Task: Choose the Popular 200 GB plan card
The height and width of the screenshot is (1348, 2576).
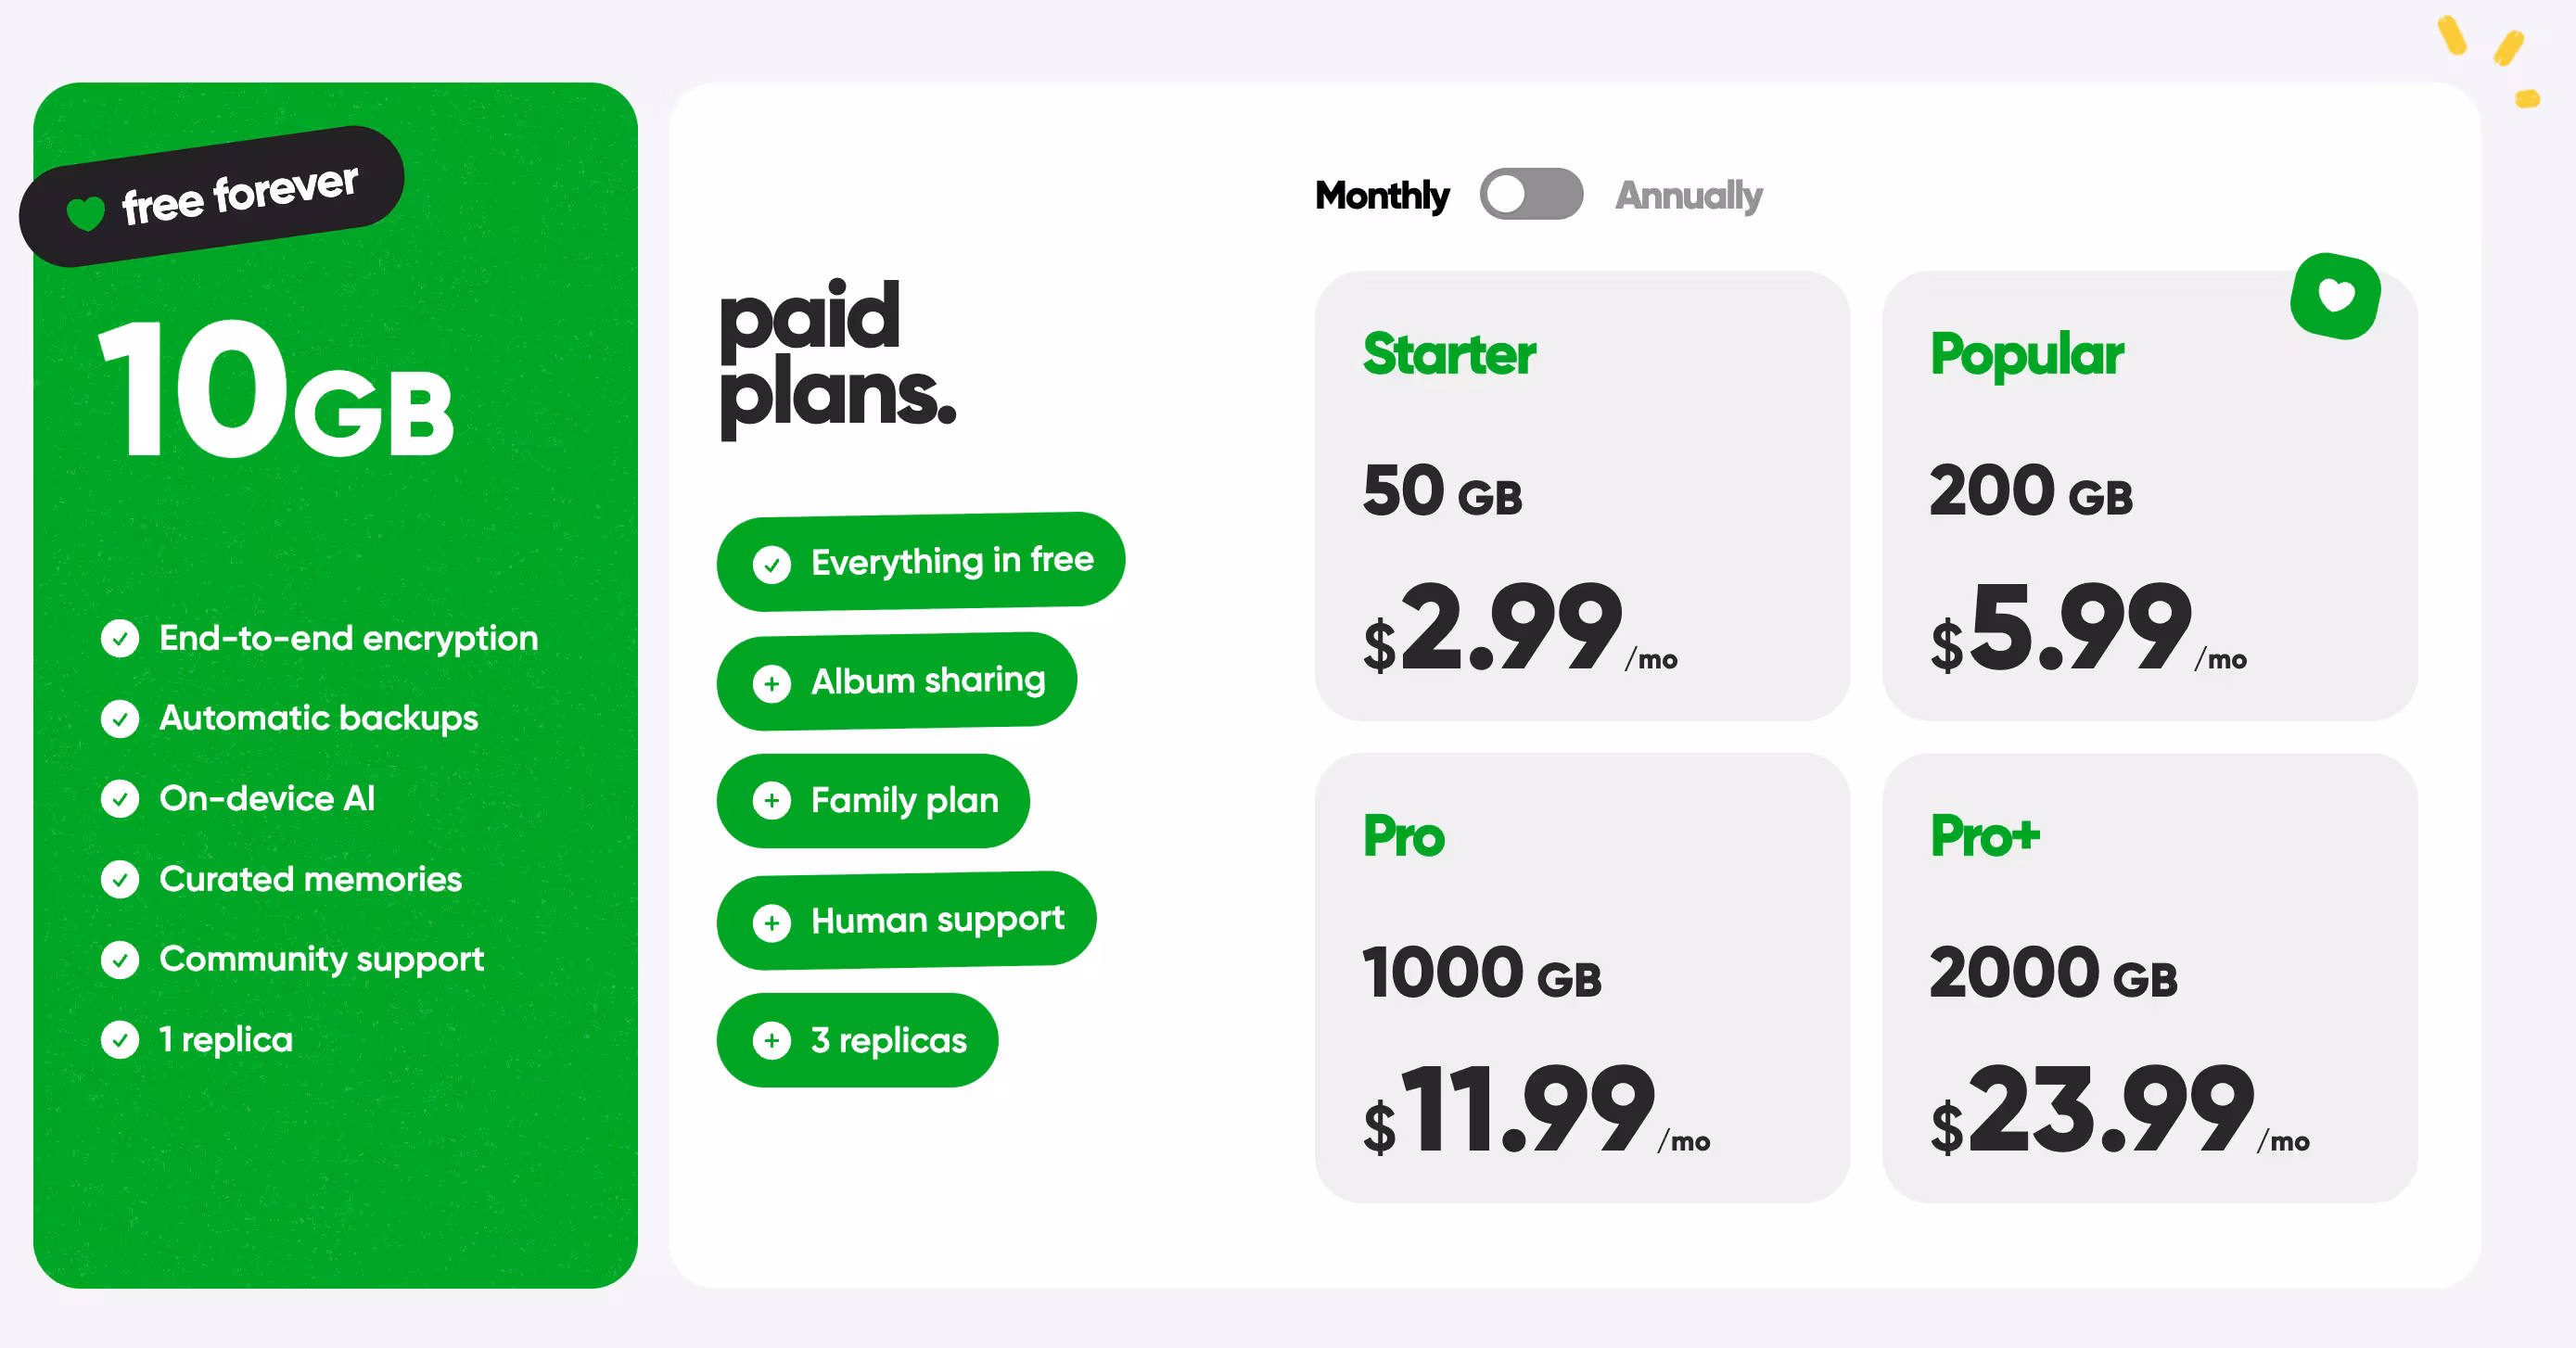Action: [2149, 496]
